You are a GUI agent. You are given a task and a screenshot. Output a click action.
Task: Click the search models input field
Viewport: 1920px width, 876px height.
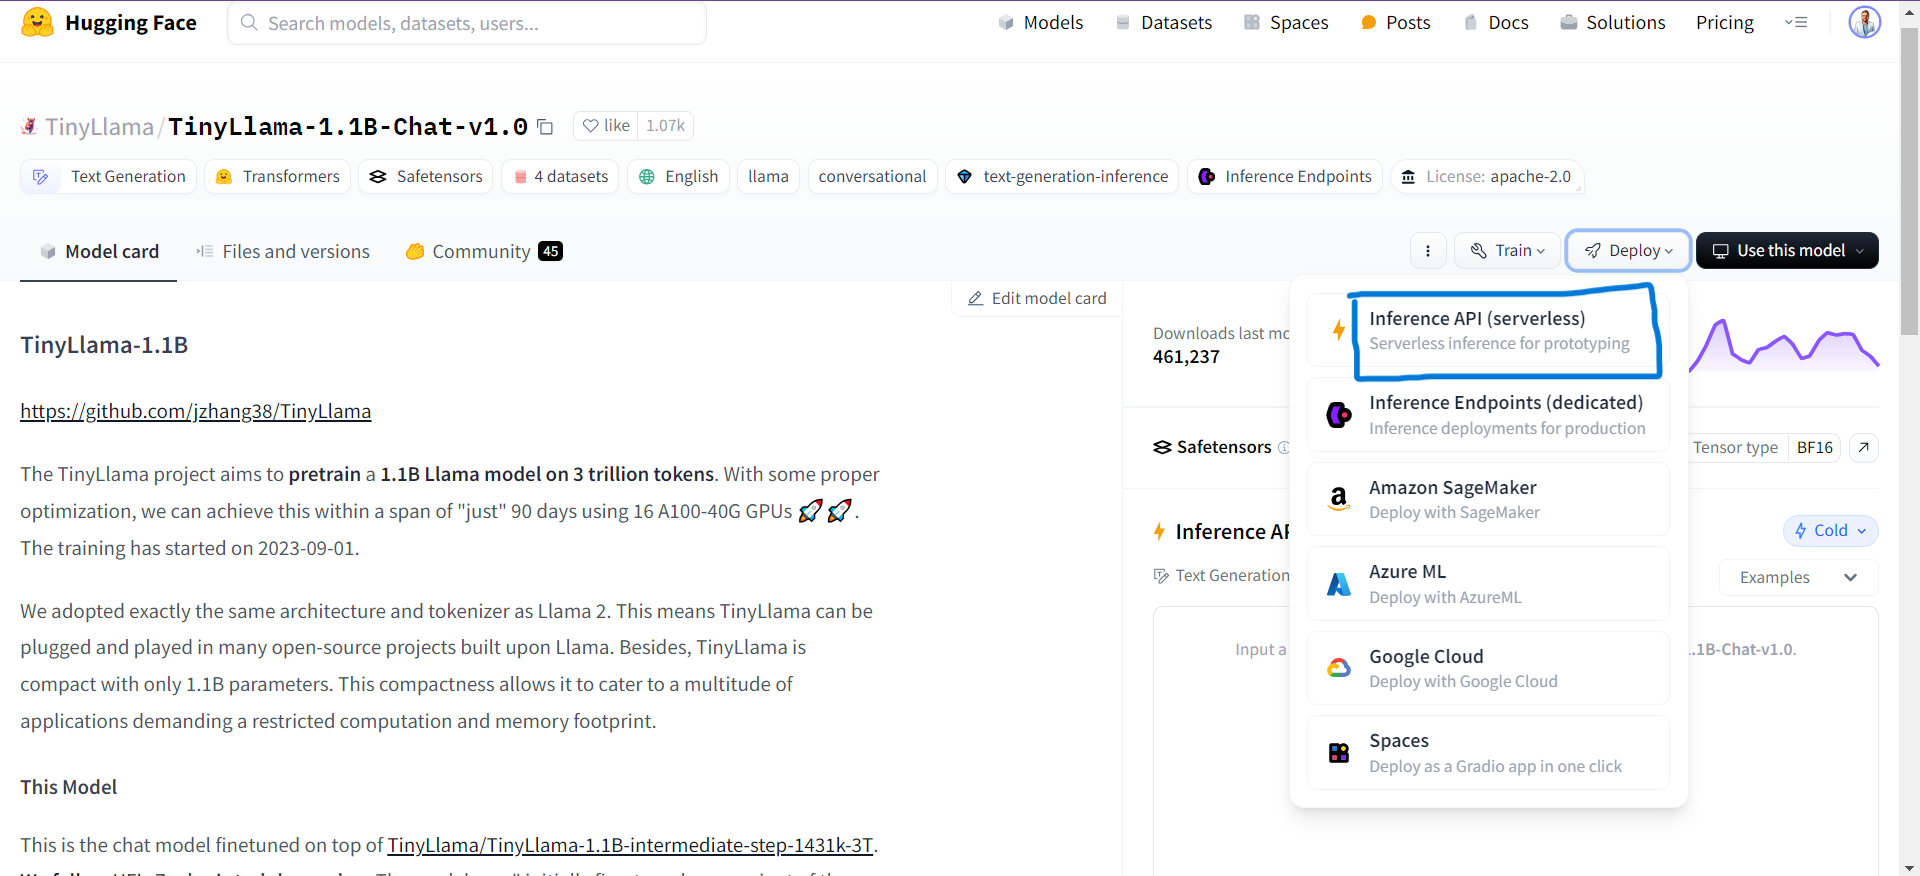(467, 22)
